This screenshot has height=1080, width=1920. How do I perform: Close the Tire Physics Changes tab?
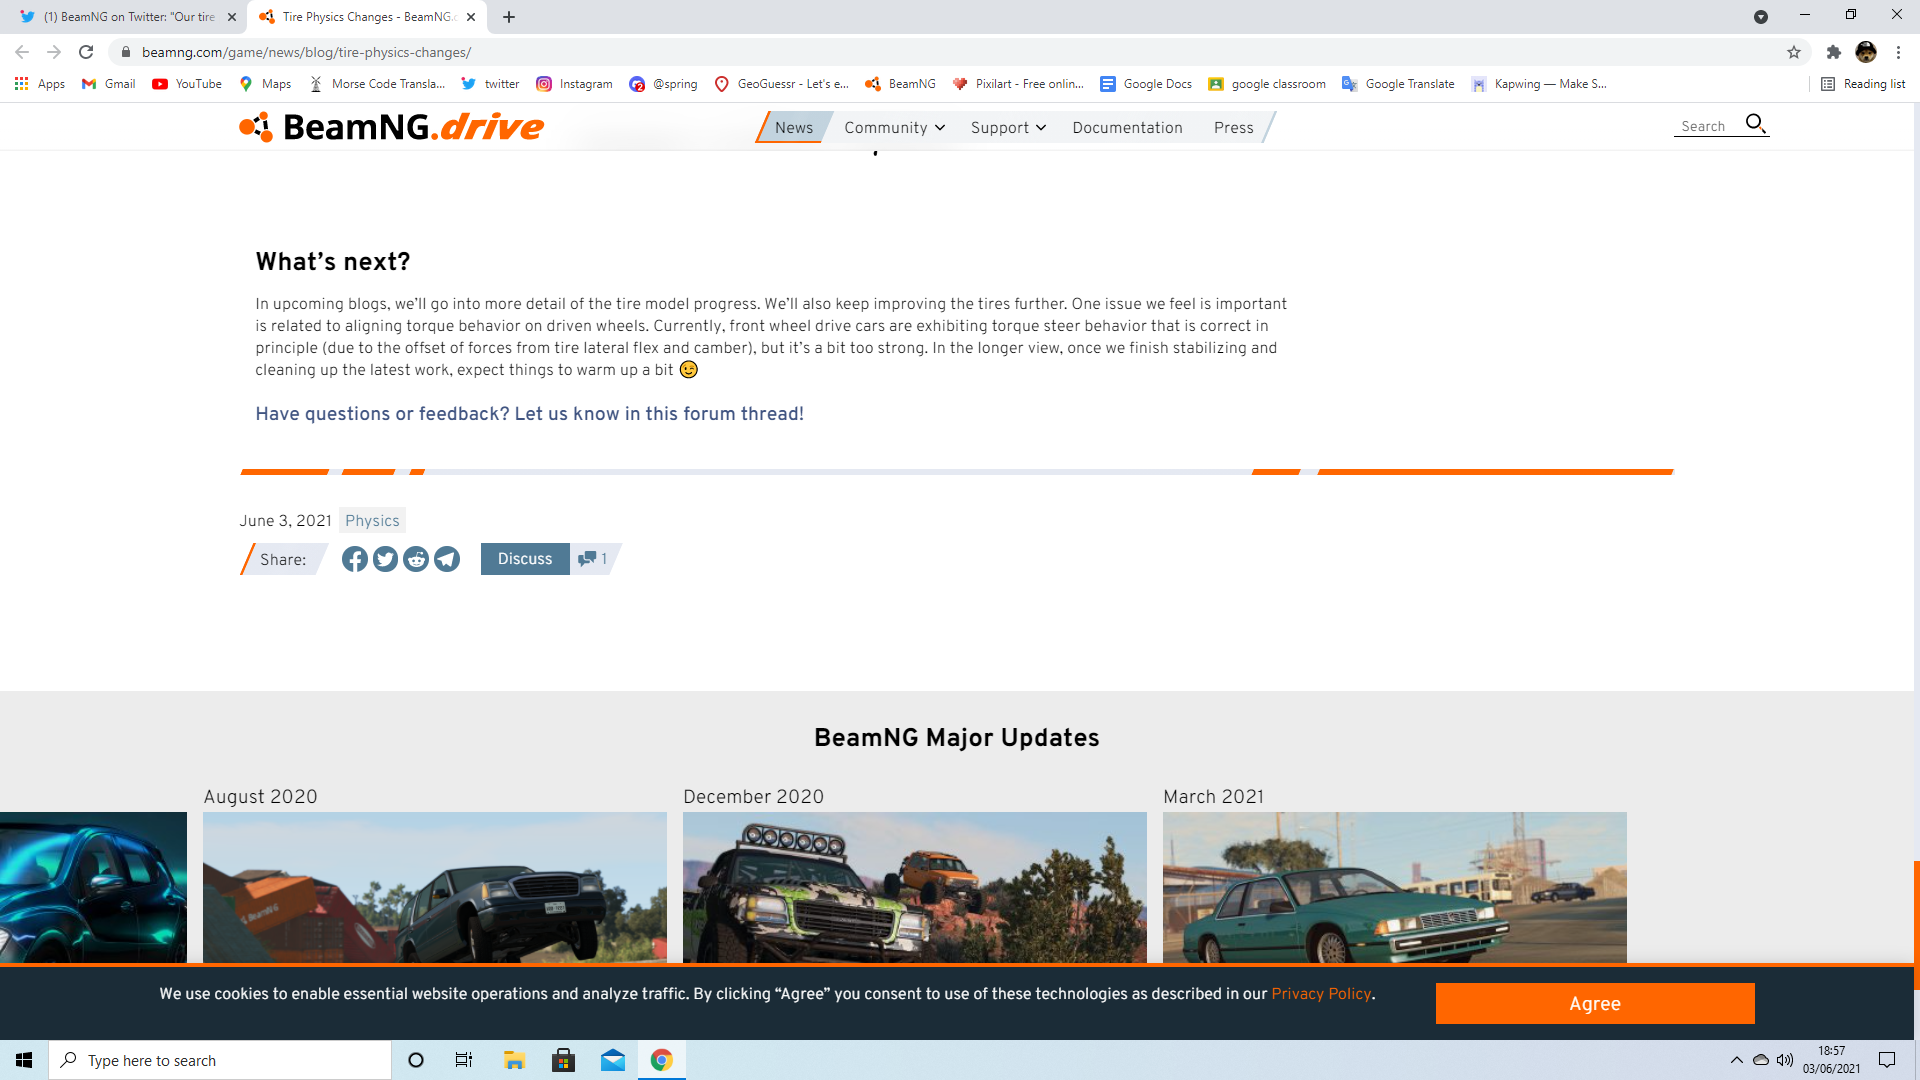[x=471, y=17]
